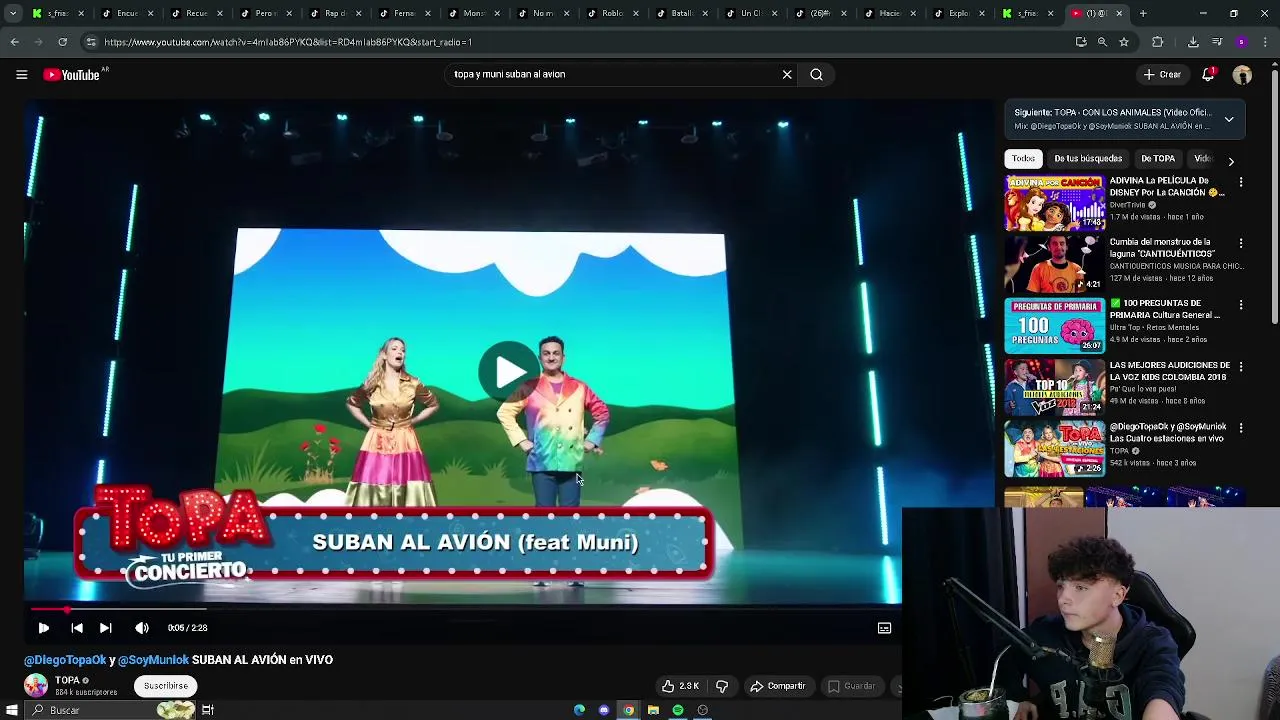The image size is (1280, 720).
Task: Open the Chrome three-dot menu
Action: pyautogui.click(x=1266, y=42)
